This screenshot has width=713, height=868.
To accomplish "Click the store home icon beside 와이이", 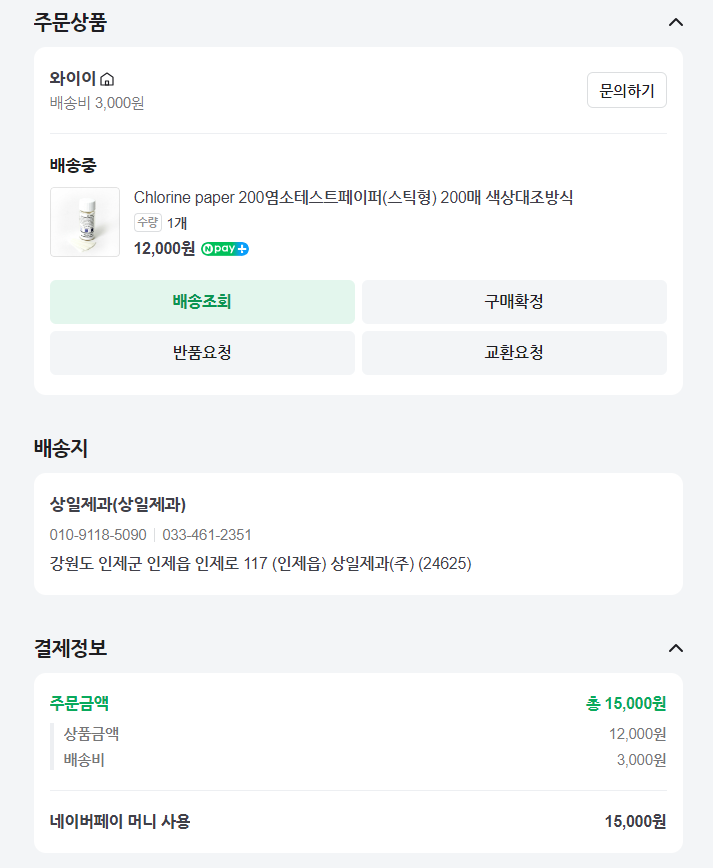I will [108, 79].
